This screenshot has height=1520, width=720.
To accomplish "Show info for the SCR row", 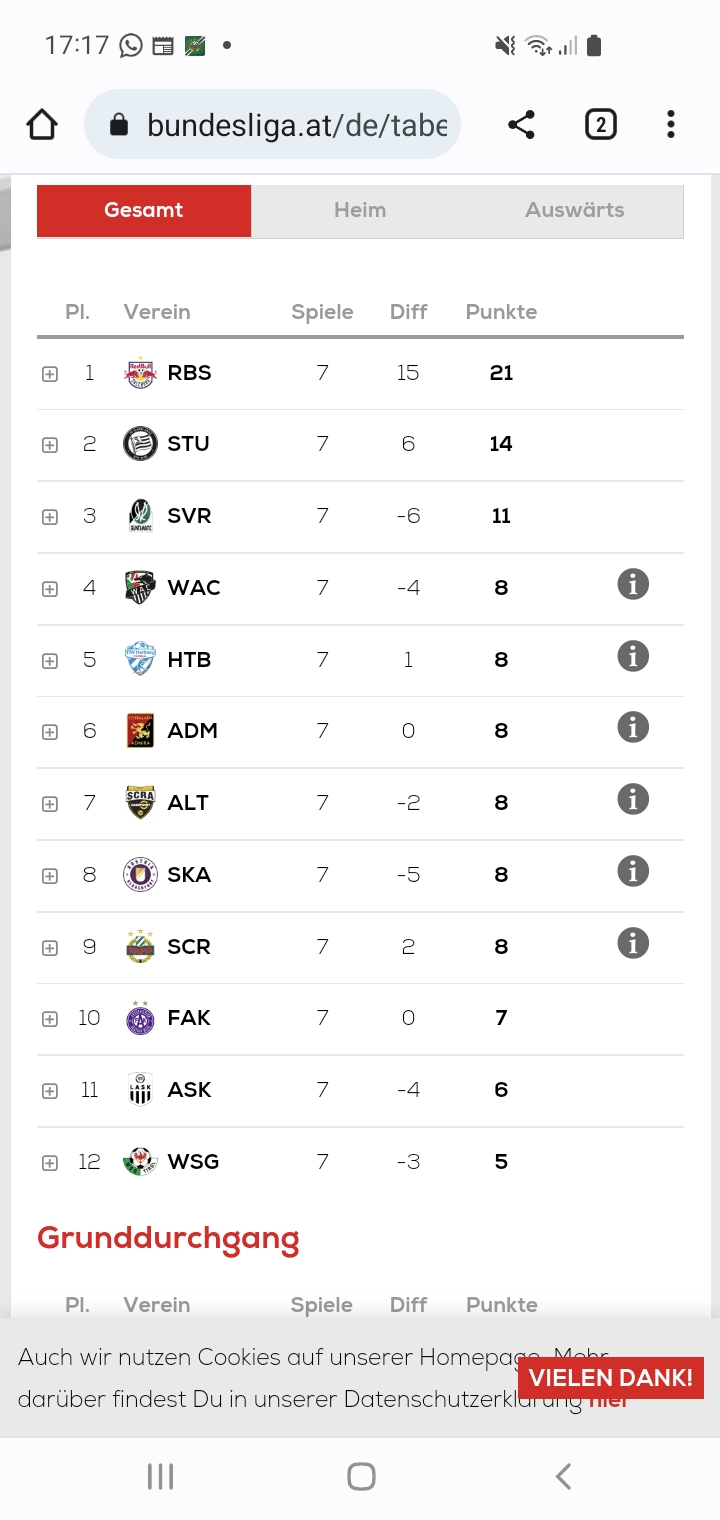I will pos(632,944).
